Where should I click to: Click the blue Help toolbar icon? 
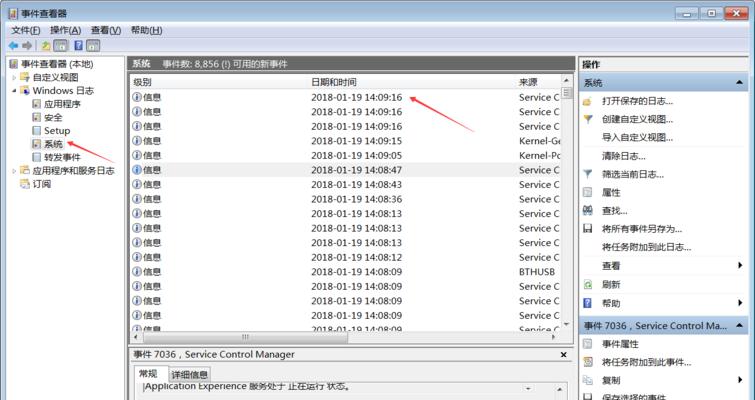(78, 46)
